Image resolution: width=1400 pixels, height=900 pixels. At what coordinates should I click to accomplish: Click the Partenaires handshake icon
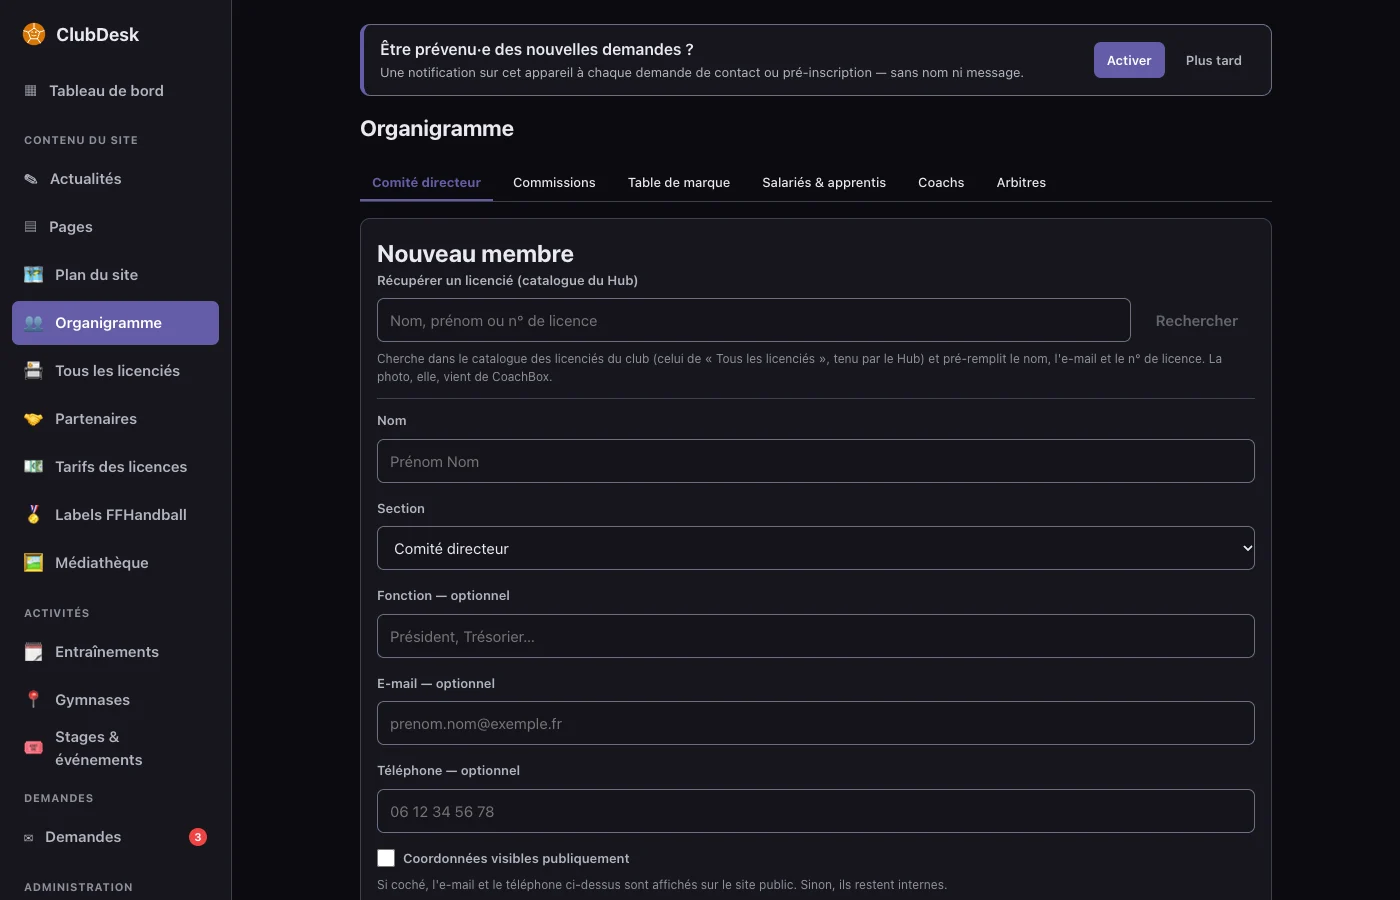tap(33, 419)
